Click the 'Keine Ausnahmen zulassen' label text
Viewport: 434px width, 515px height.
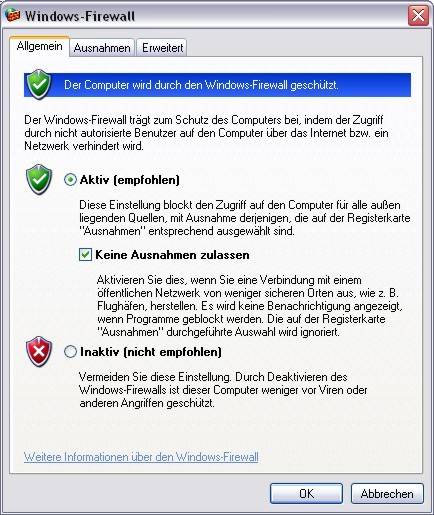click(x=172, y=255)
